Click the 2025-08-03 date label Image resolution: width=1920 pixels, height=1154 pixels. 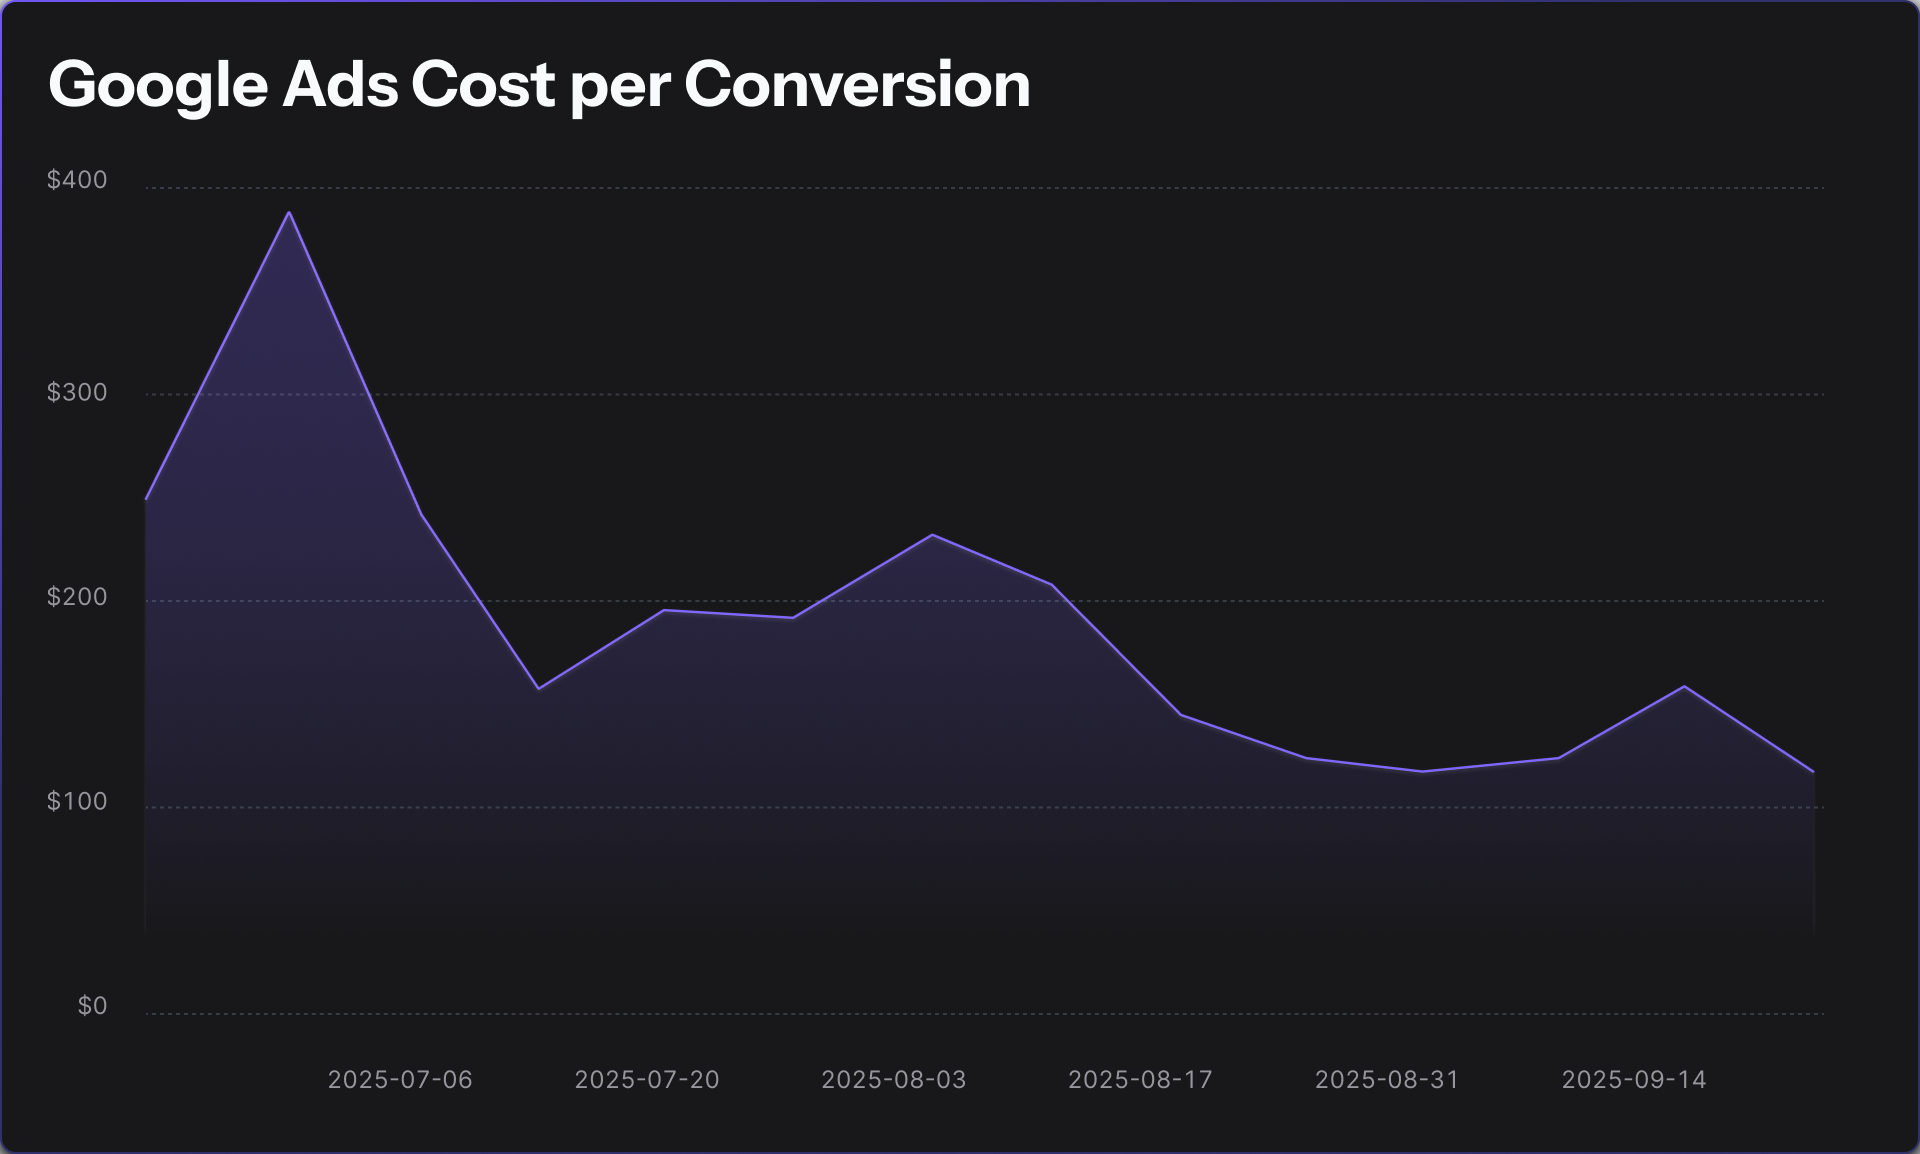click(894, 1080)
